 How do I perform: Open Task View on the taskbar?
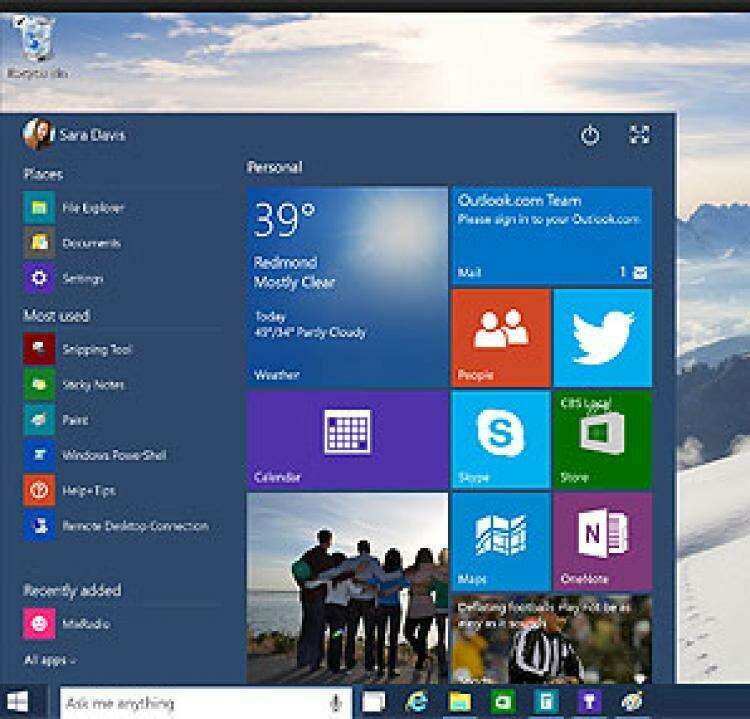coord(374,702)
